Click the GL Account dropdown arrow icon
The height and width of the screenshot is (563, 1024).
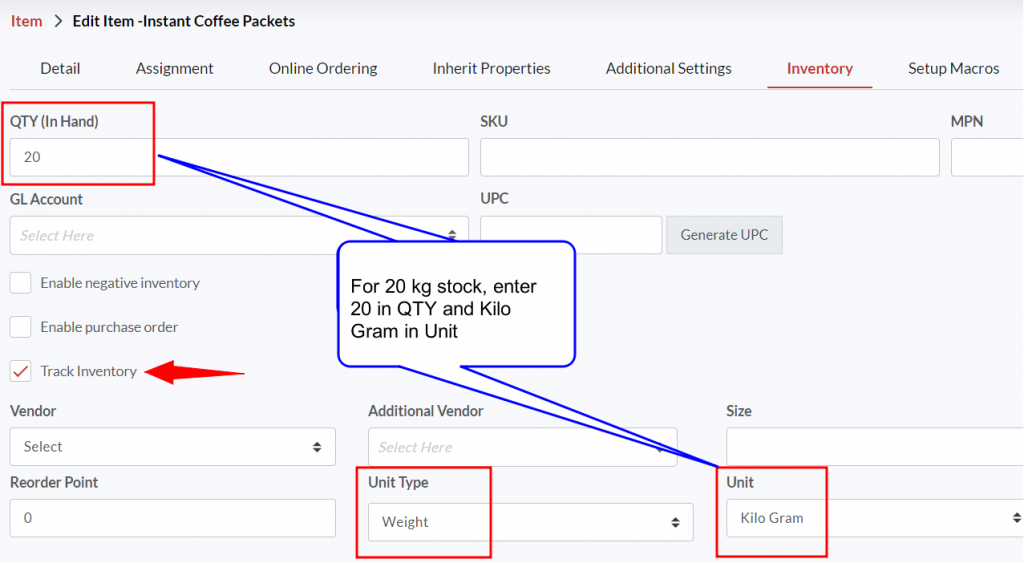[452, 234]
